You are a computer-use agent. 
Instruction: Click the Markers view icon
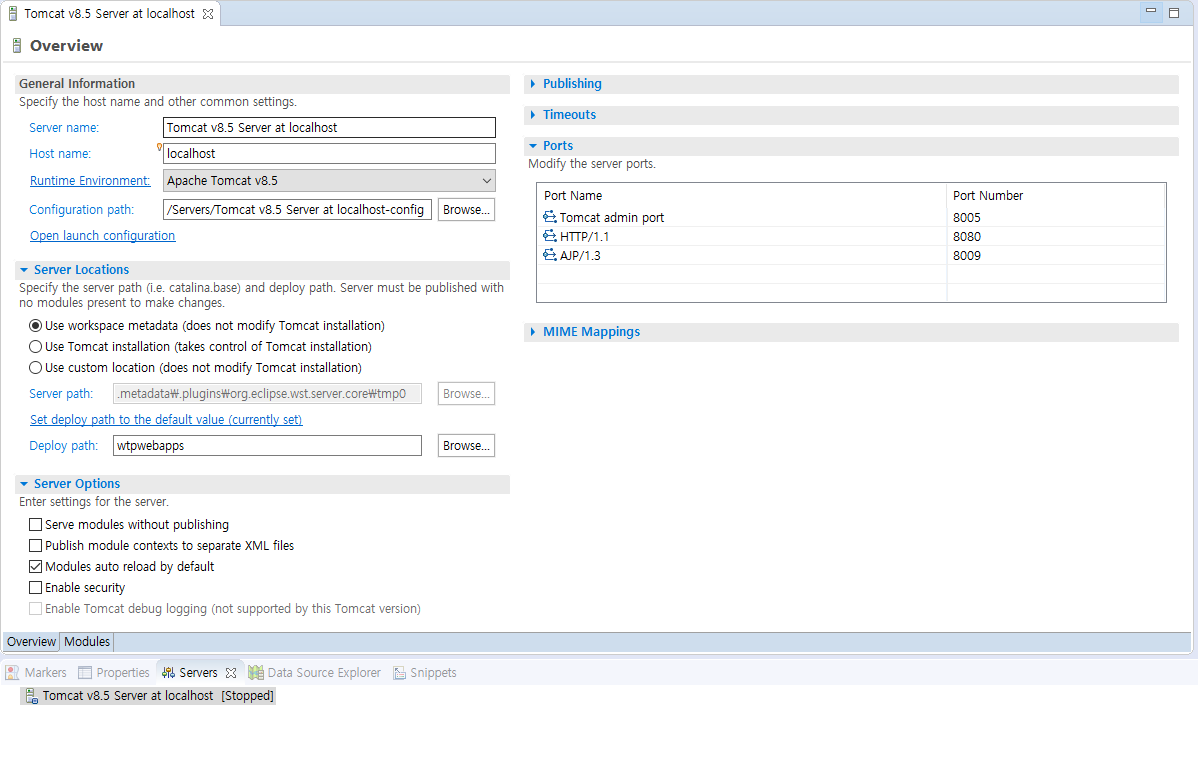(x=12, y=673)
